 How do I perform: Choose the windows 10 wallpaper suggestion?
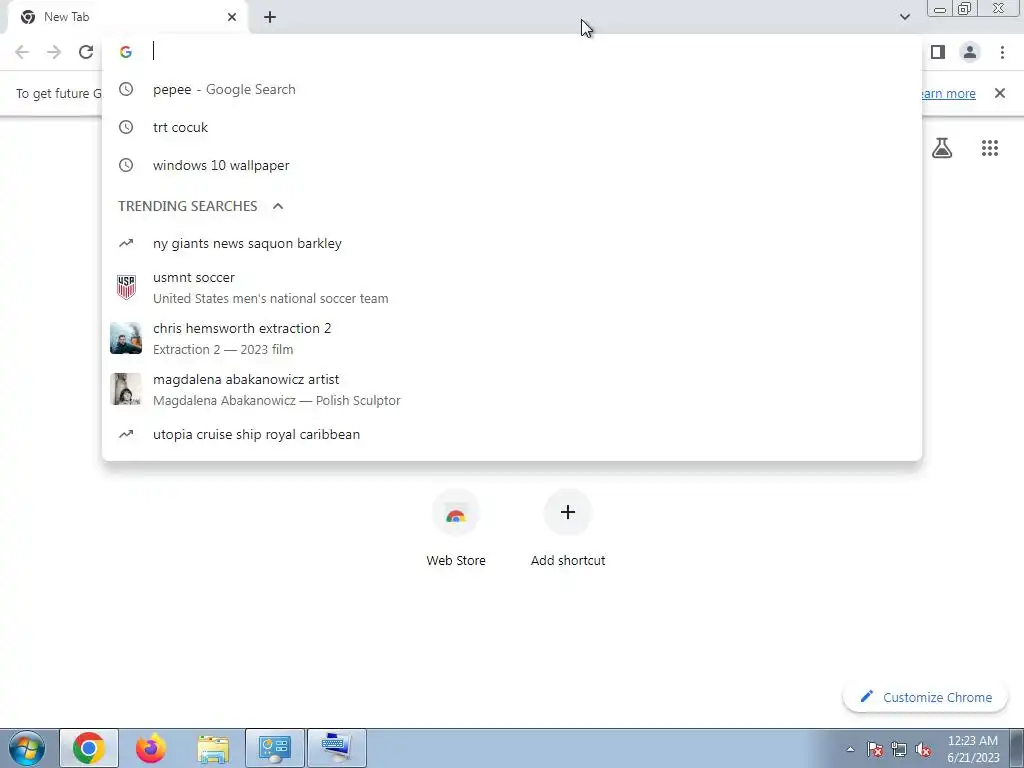pyautogui.click(x=512, y=165)
